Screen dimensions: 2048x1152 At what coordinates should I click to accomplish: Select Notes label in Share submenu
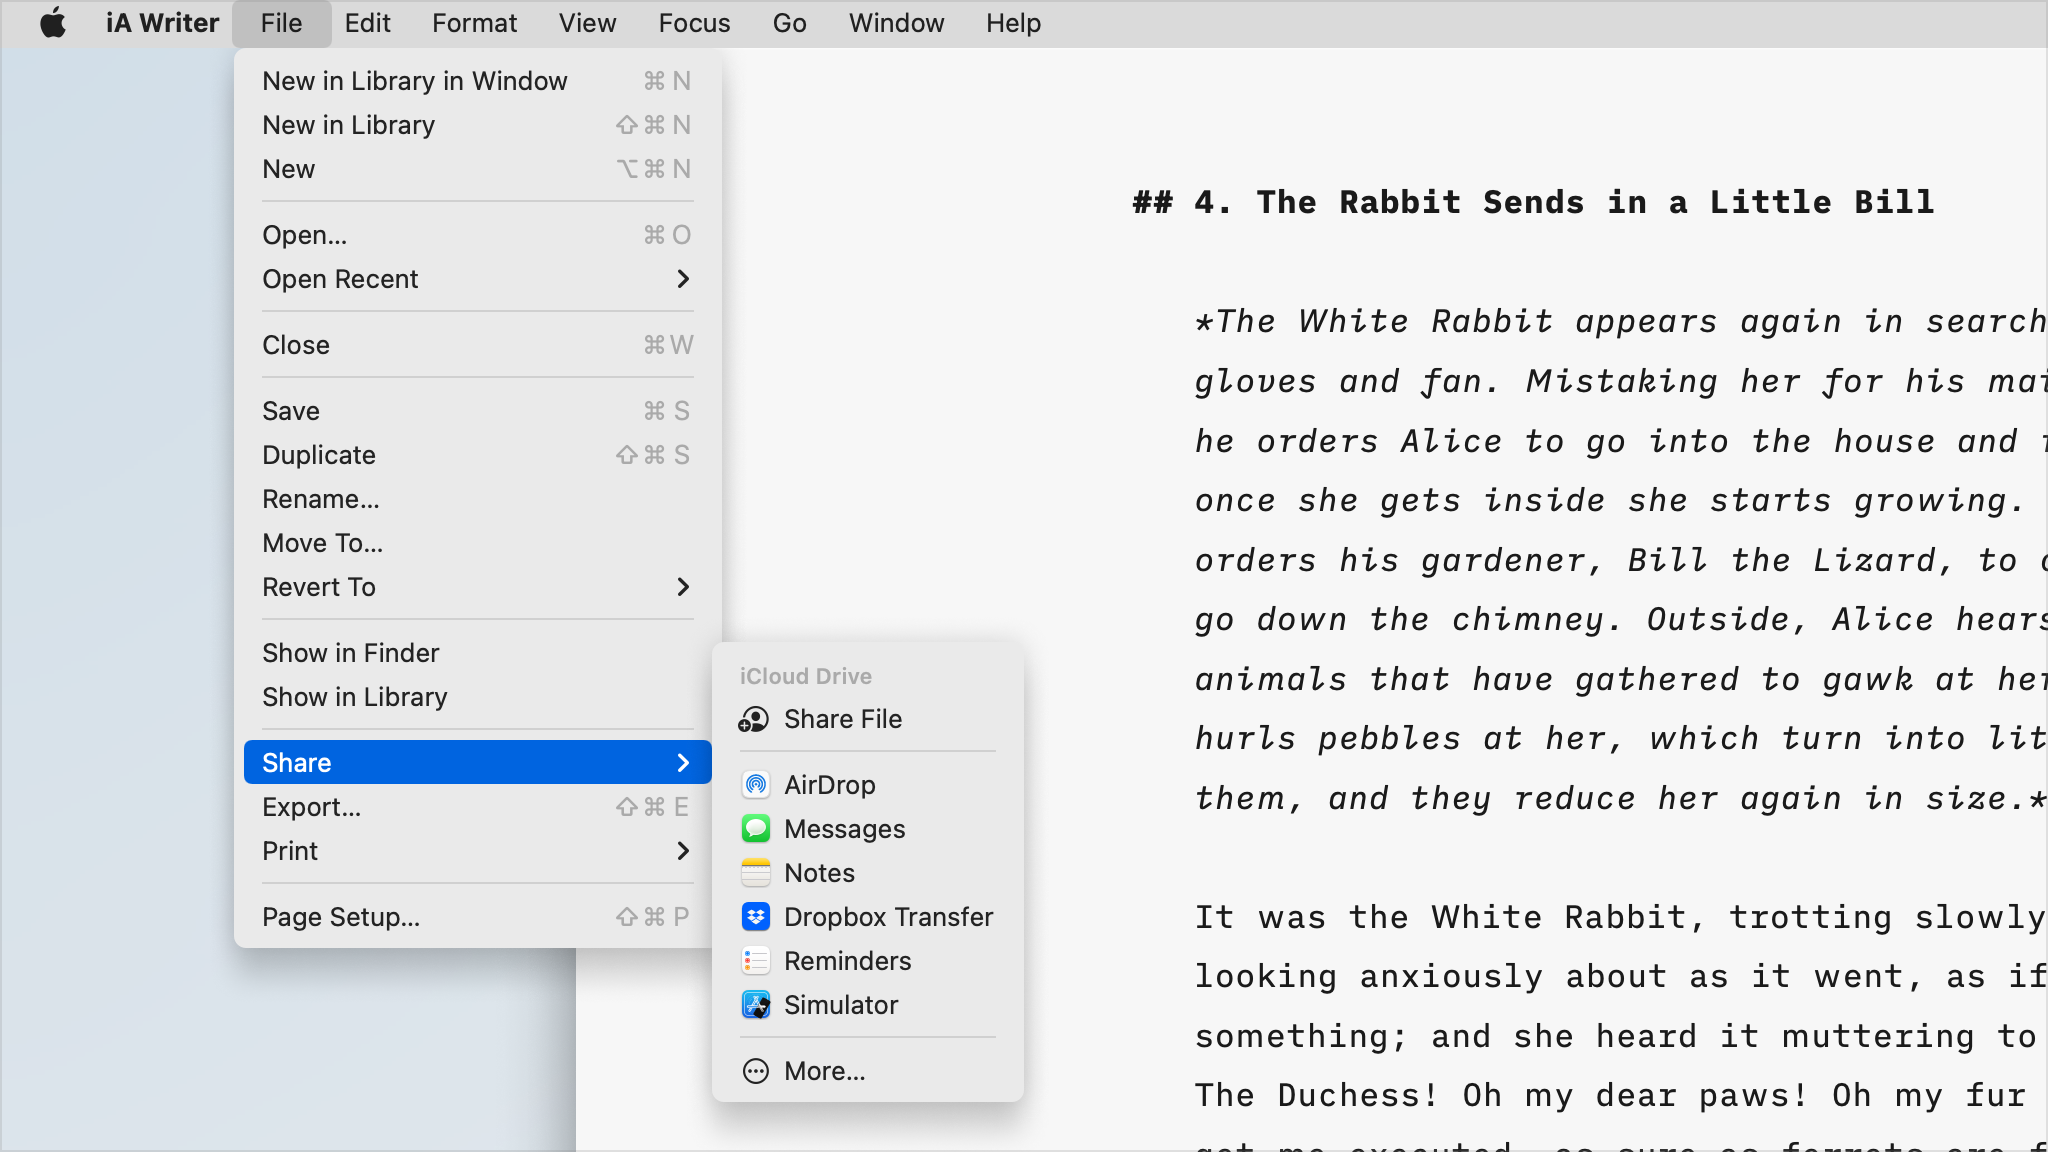pyautogui.click(x=819, y=873)
